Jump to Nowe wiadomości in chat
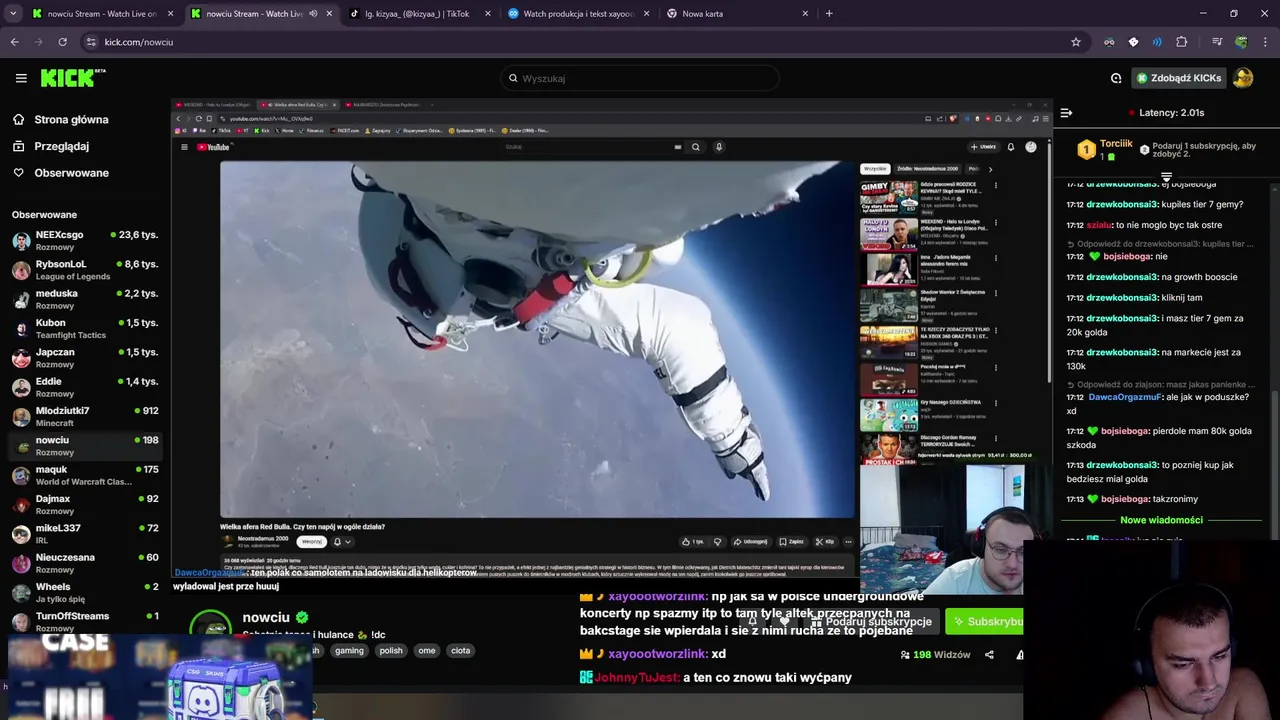 click(1162, 520)
